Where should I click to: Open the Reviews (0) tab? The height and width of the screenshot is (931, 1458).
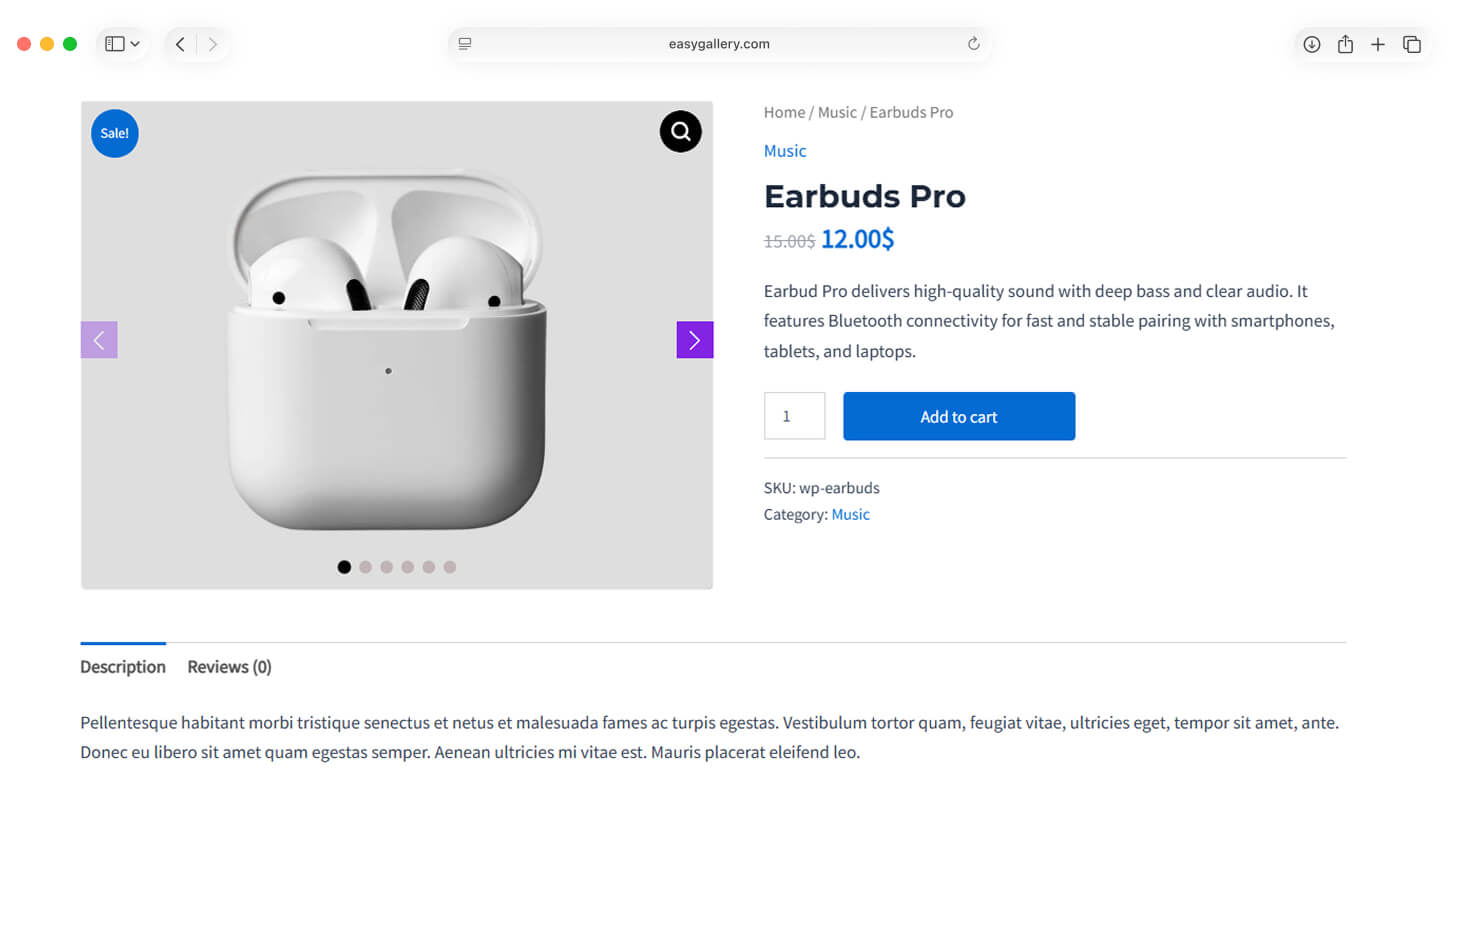[229, 667]
